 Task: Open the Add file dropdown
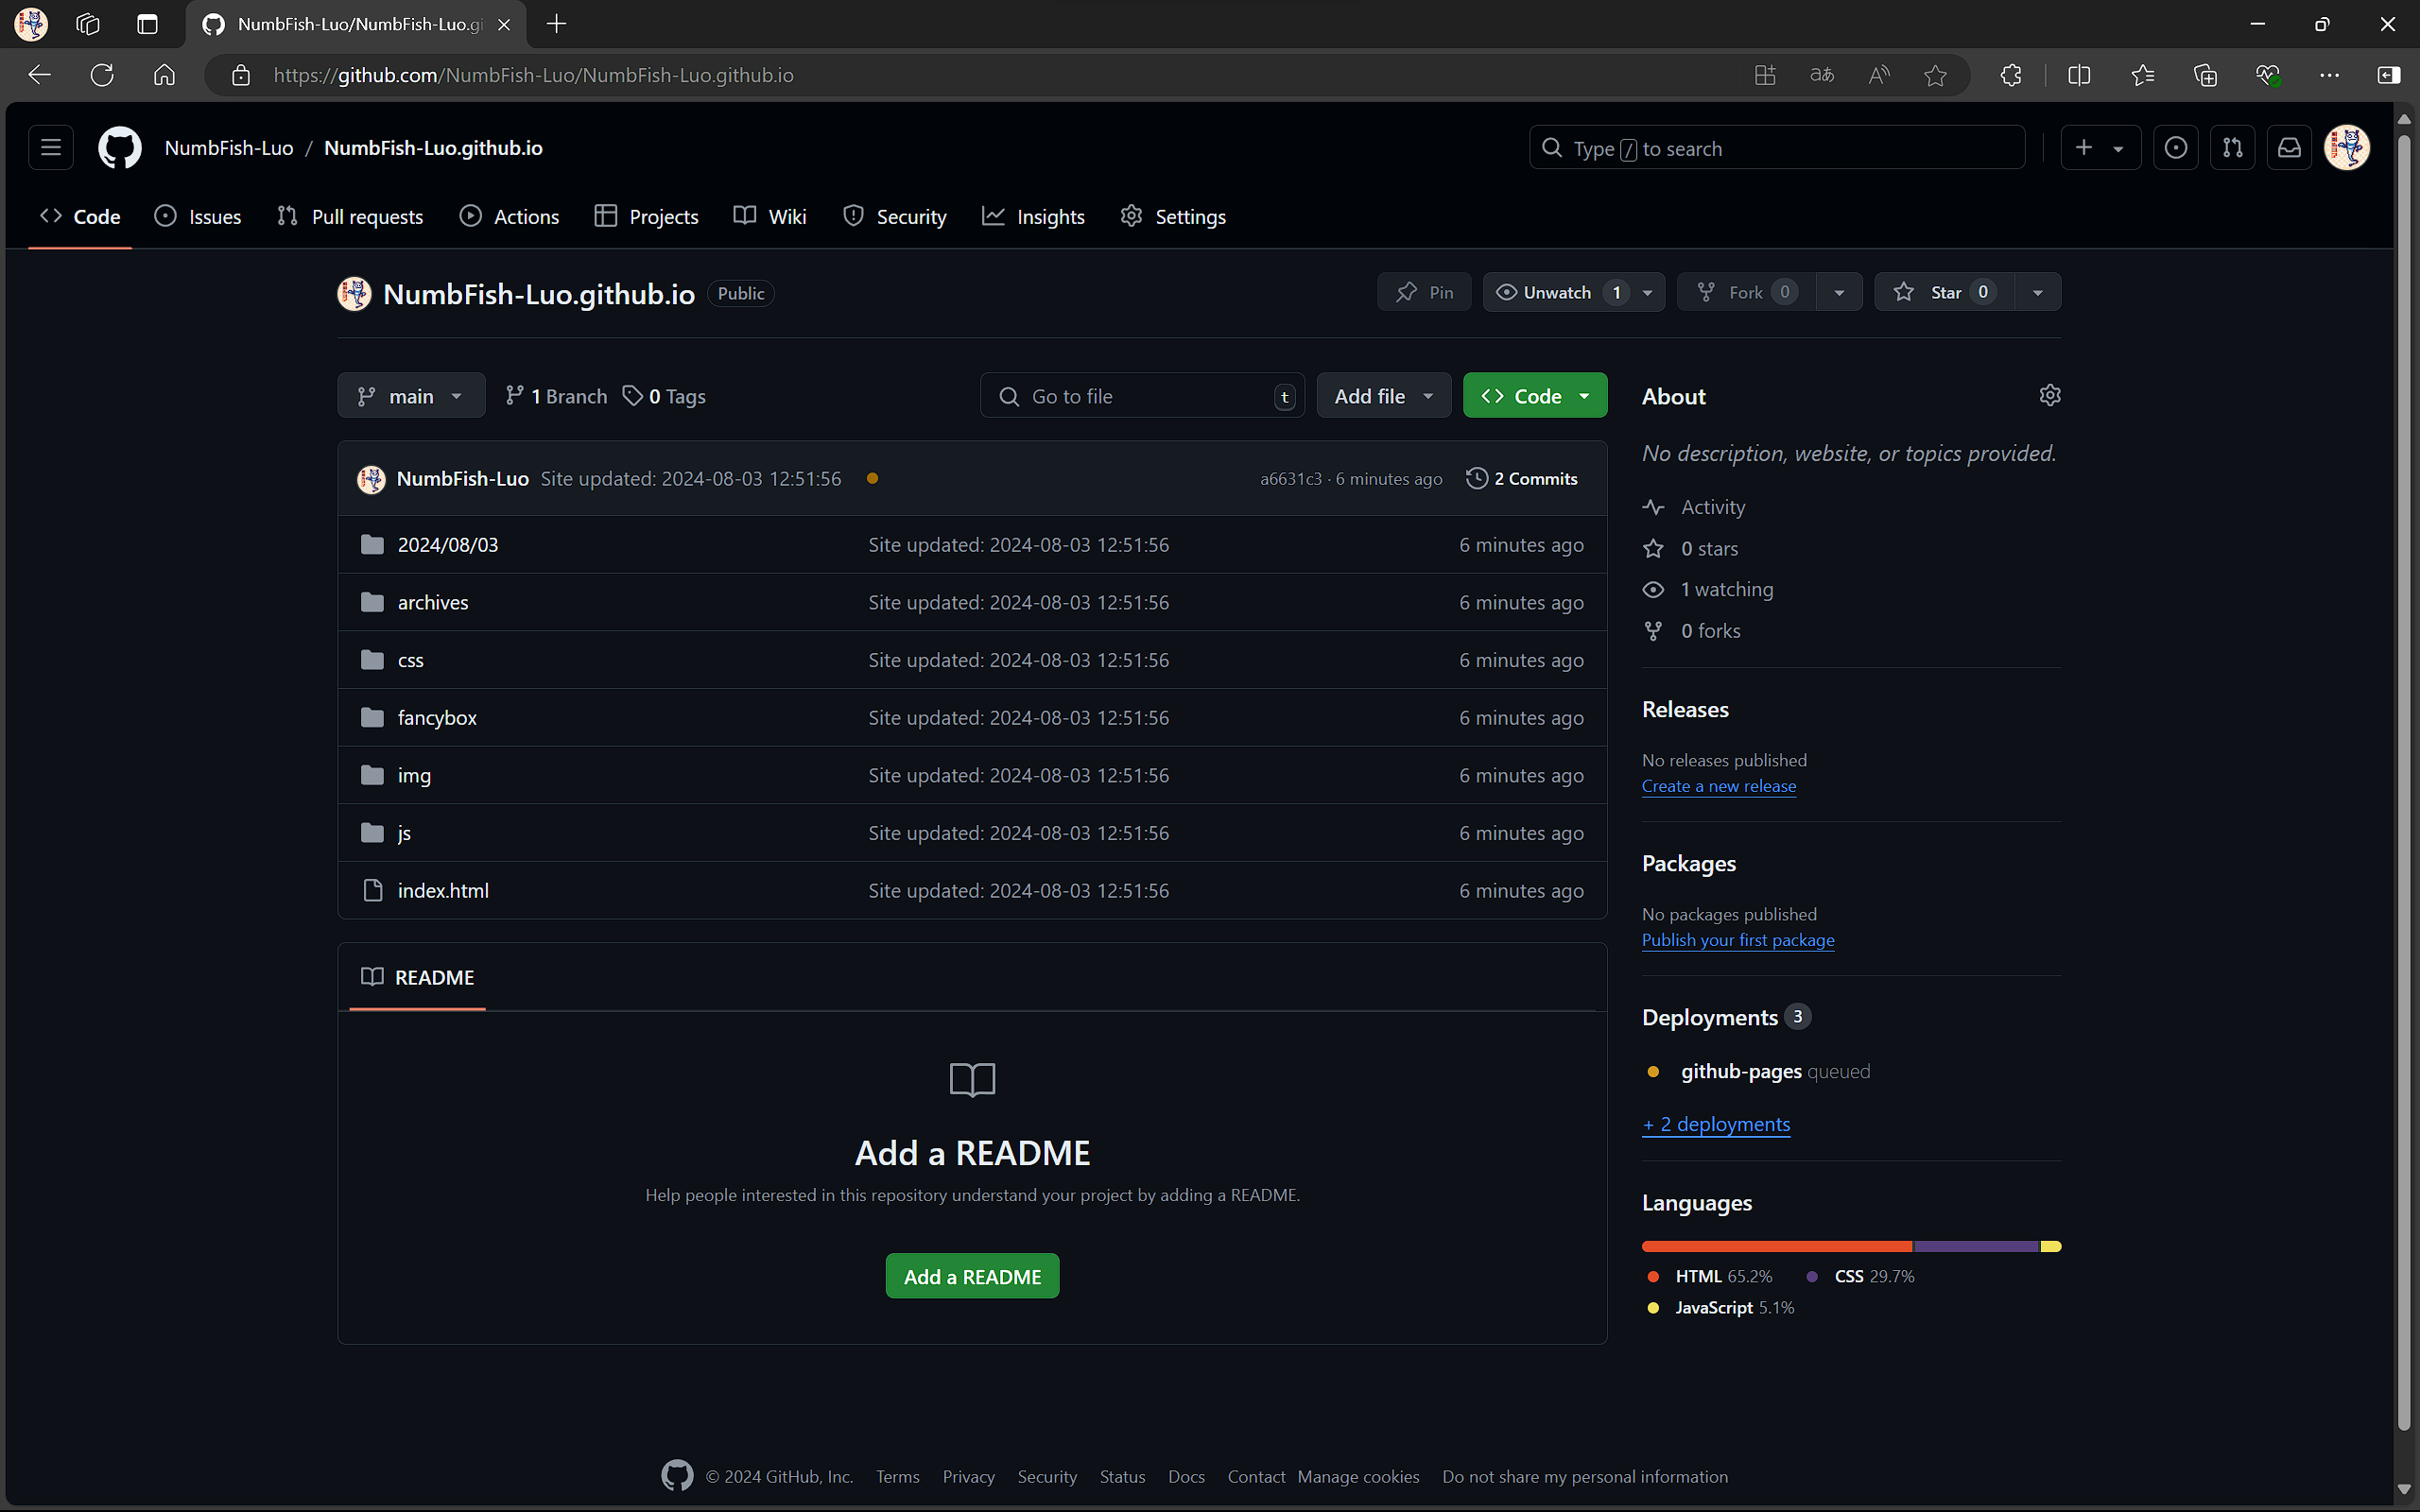pyautogui.click(x=1384, y=396)
